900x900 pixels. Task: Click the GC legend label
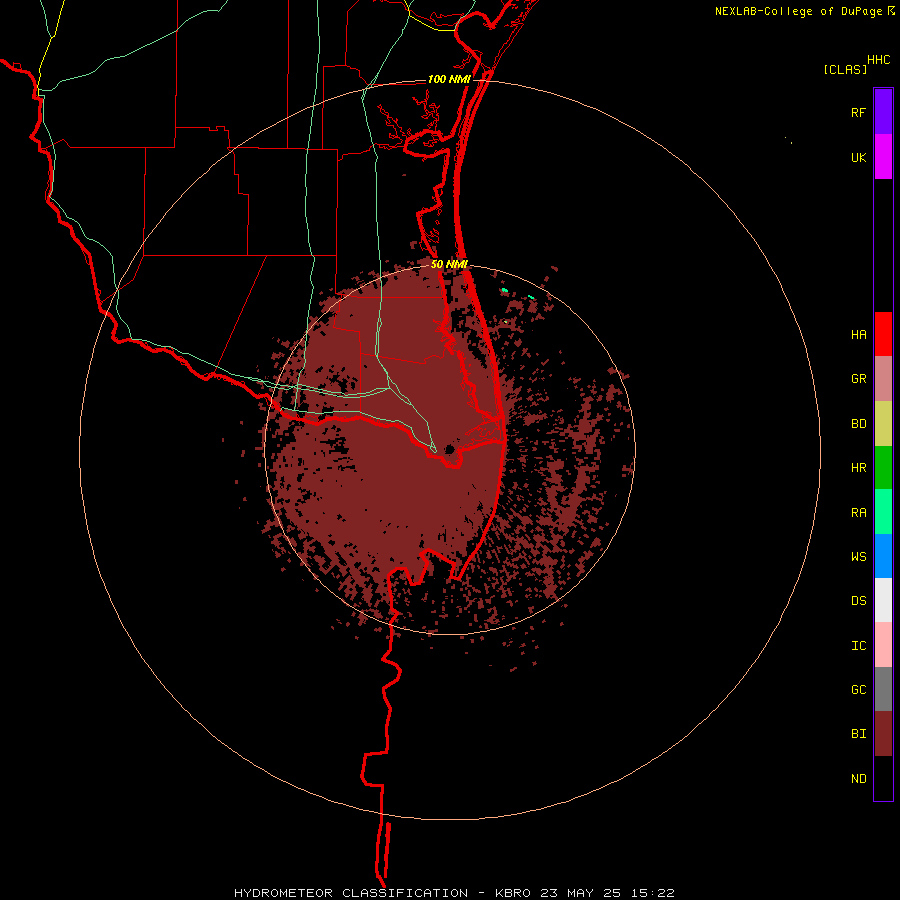pos(858,690)
